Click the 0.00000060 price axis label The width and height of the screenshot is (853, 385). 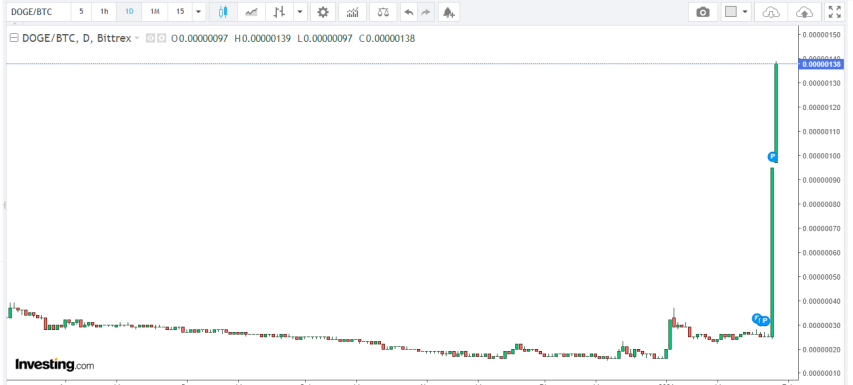click(x=821, y=253)
